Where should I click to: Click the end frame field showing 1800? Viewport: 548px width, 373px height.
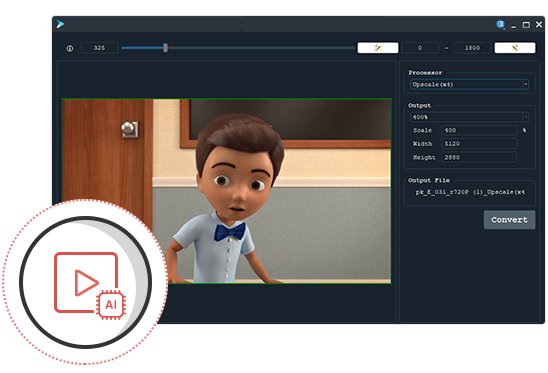point(472,48)
